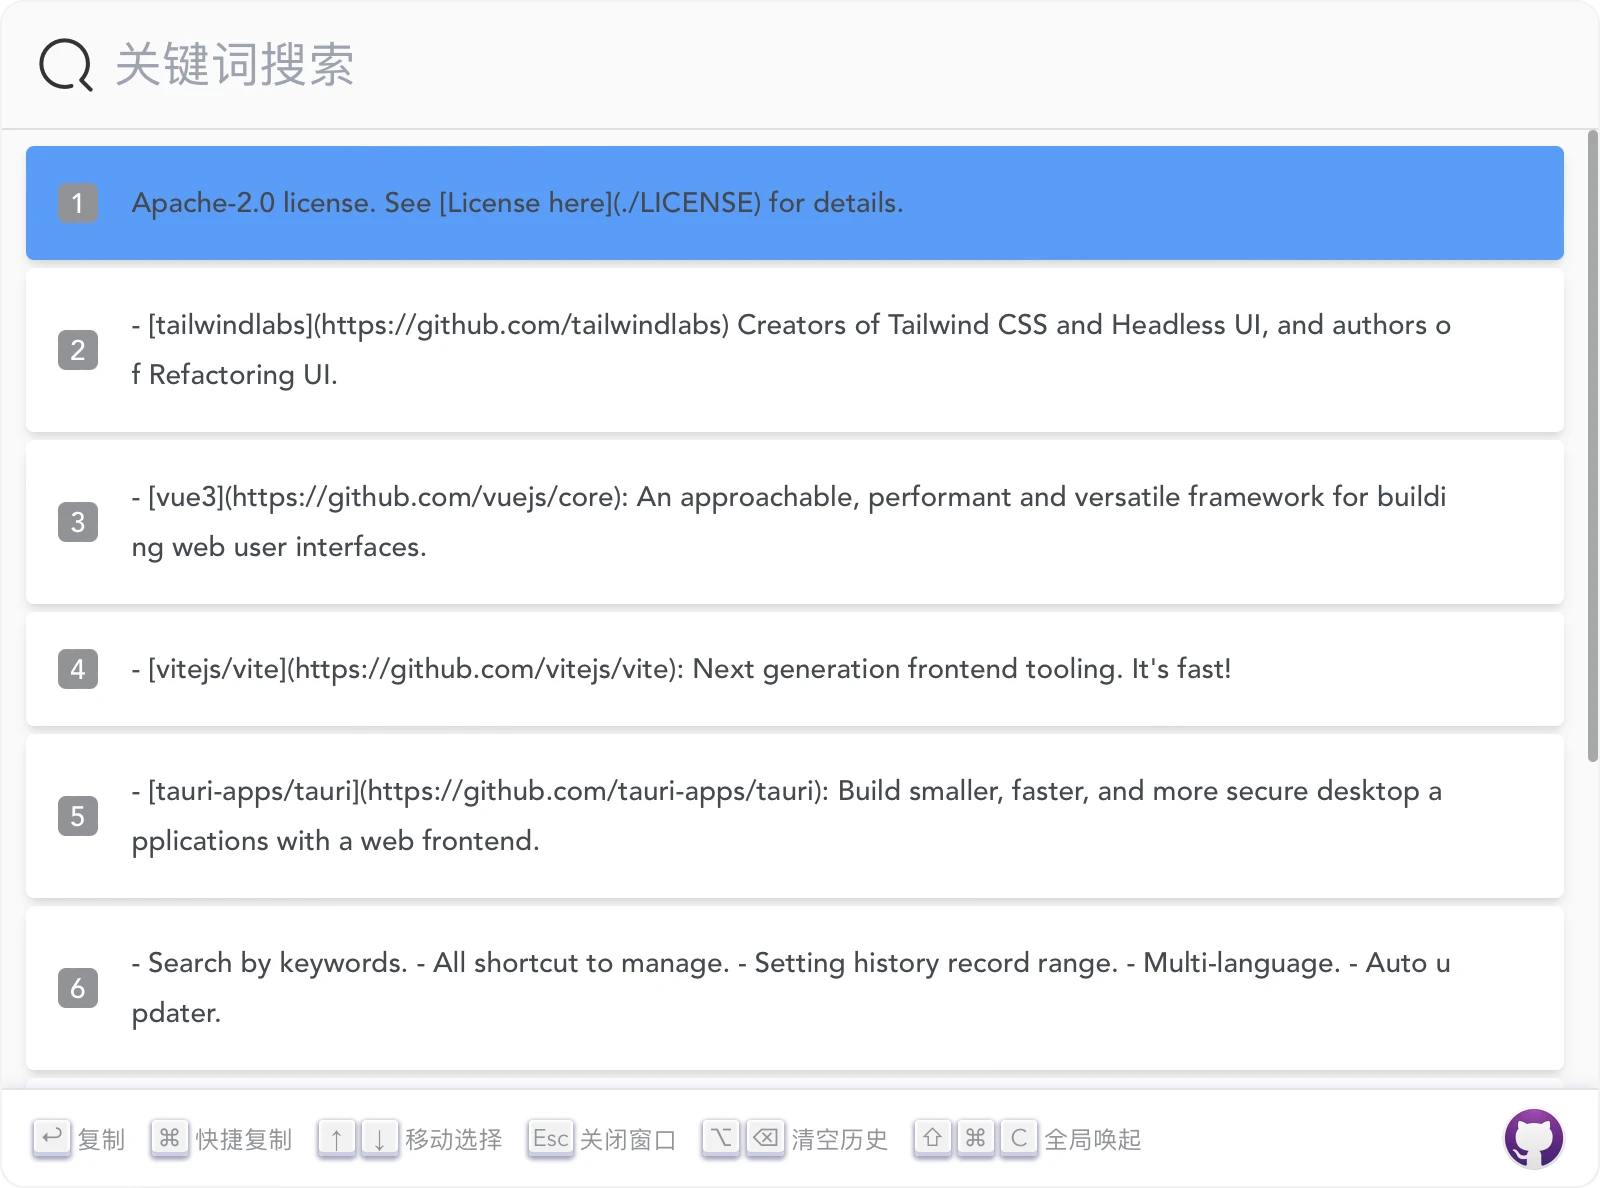Select the tailwindlabs clipboard entry
Image resolution: width=1600 pixels, height=1188 pixels.
point(795,350)
